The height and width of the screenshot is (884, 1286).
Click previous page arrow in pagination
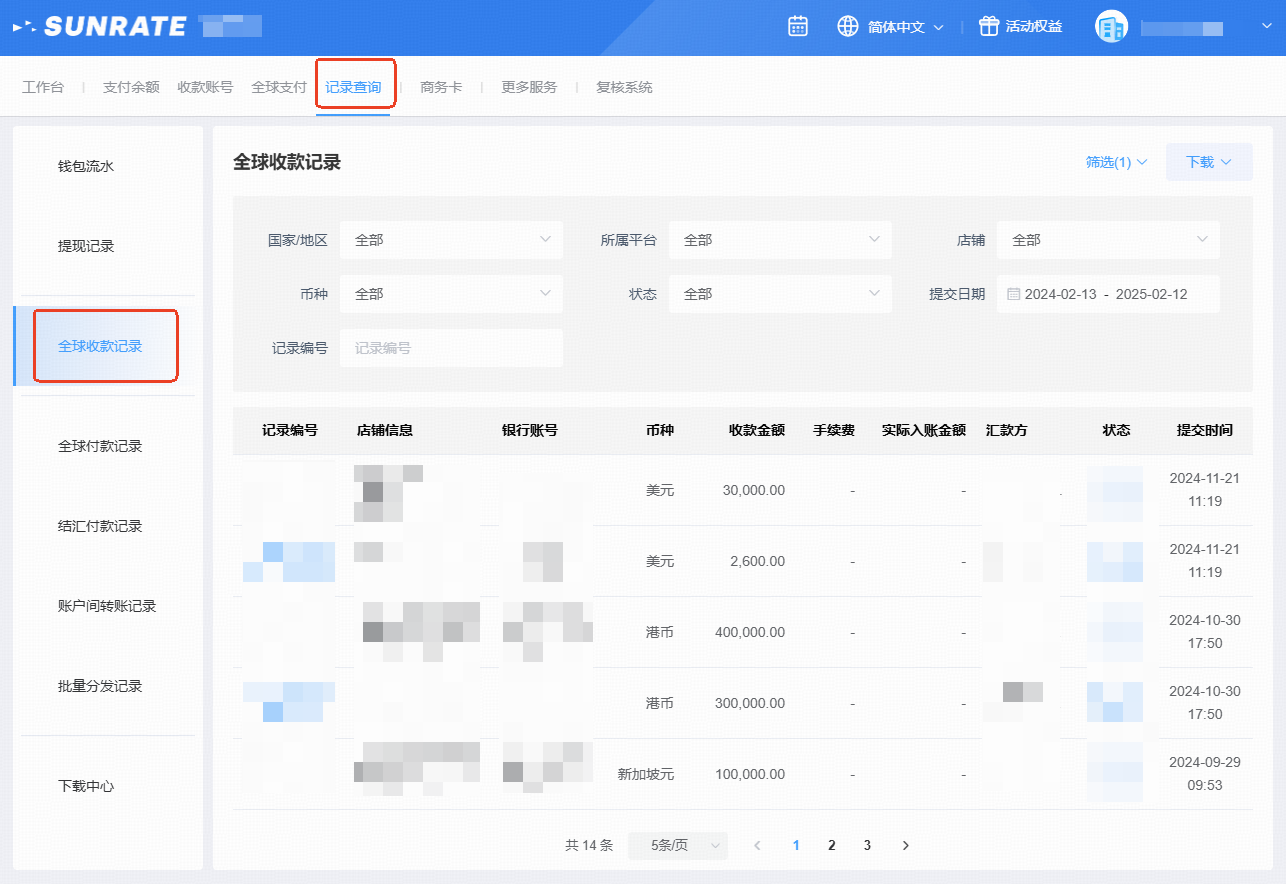(x=757, y=845)
